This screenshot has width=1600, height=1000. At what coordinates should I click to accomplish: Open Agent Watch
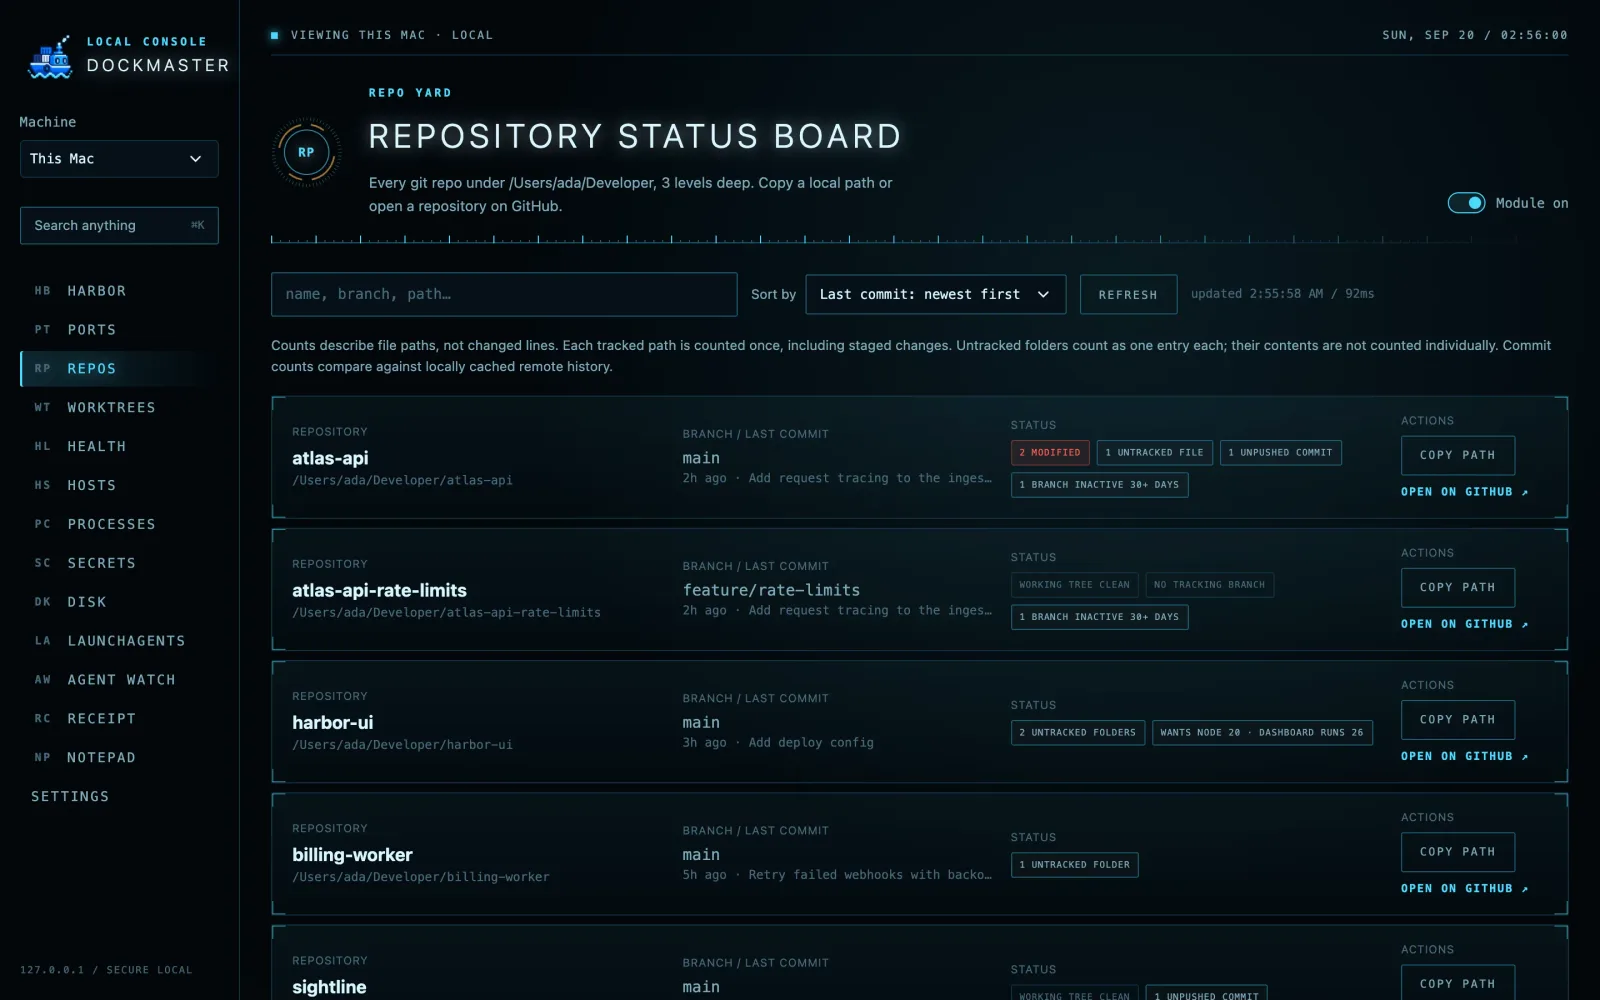pos(119,680)
